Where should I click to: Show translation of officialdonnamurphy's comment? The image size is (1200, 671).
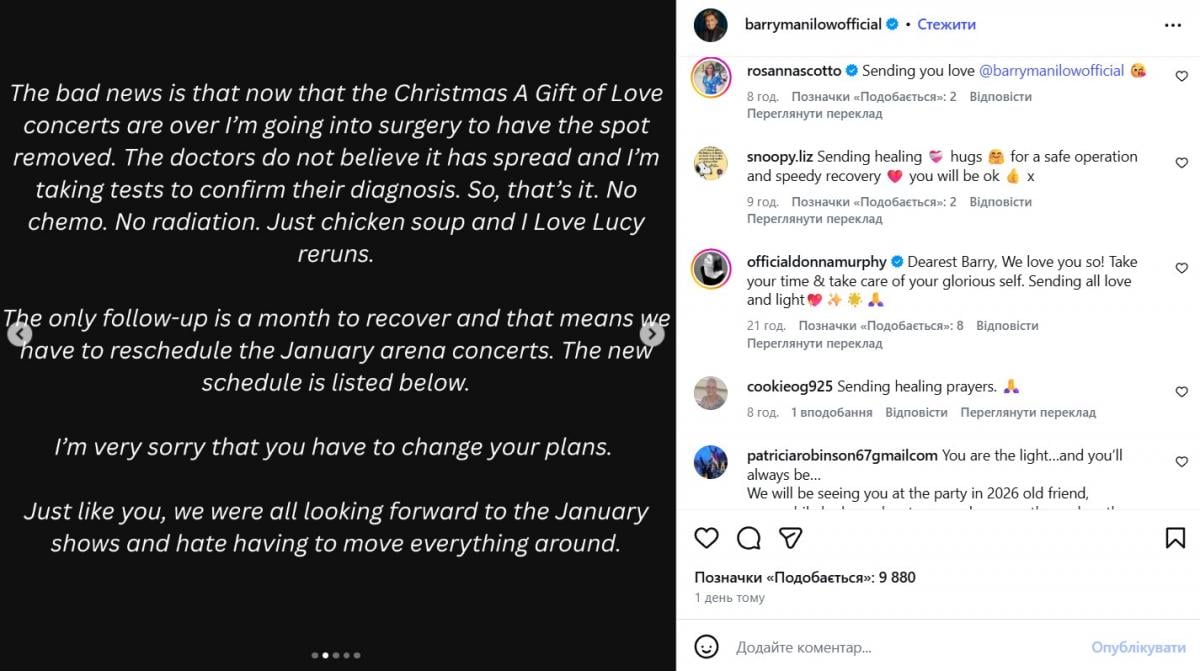coord(814,343)
